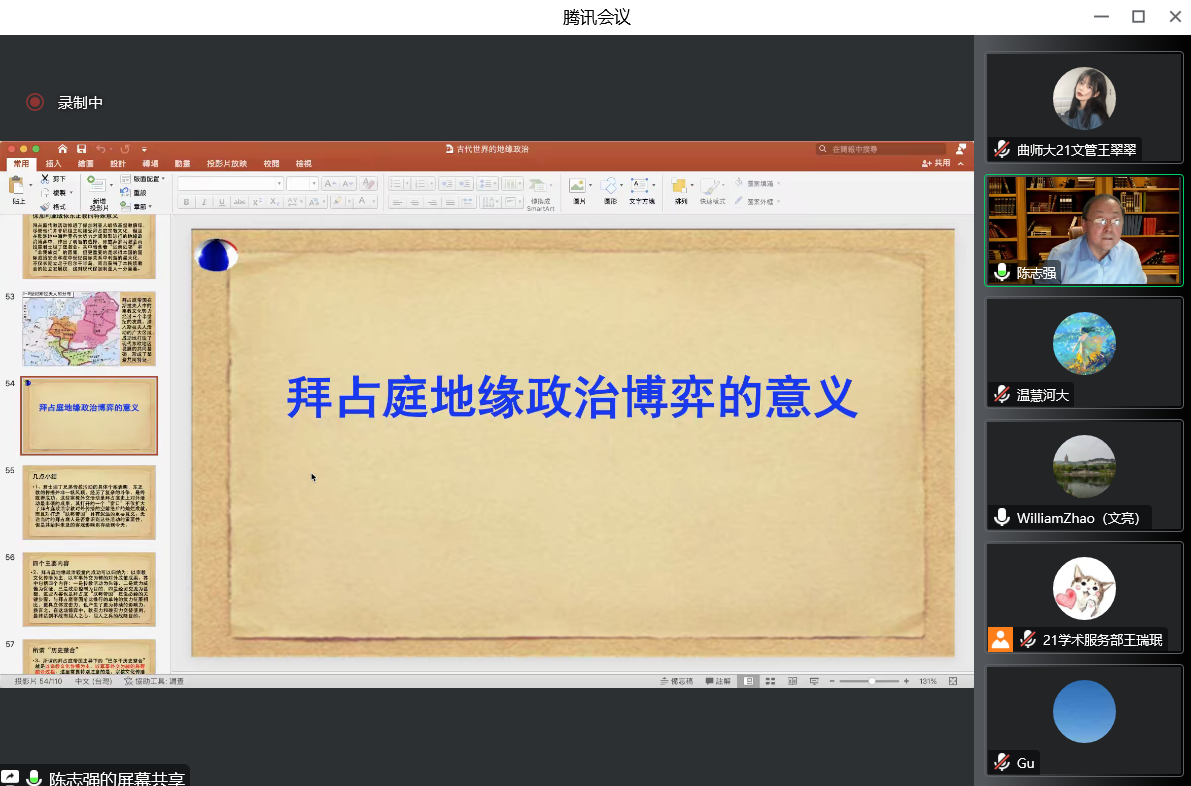Switch to slide sorter view in status bar

768,681
